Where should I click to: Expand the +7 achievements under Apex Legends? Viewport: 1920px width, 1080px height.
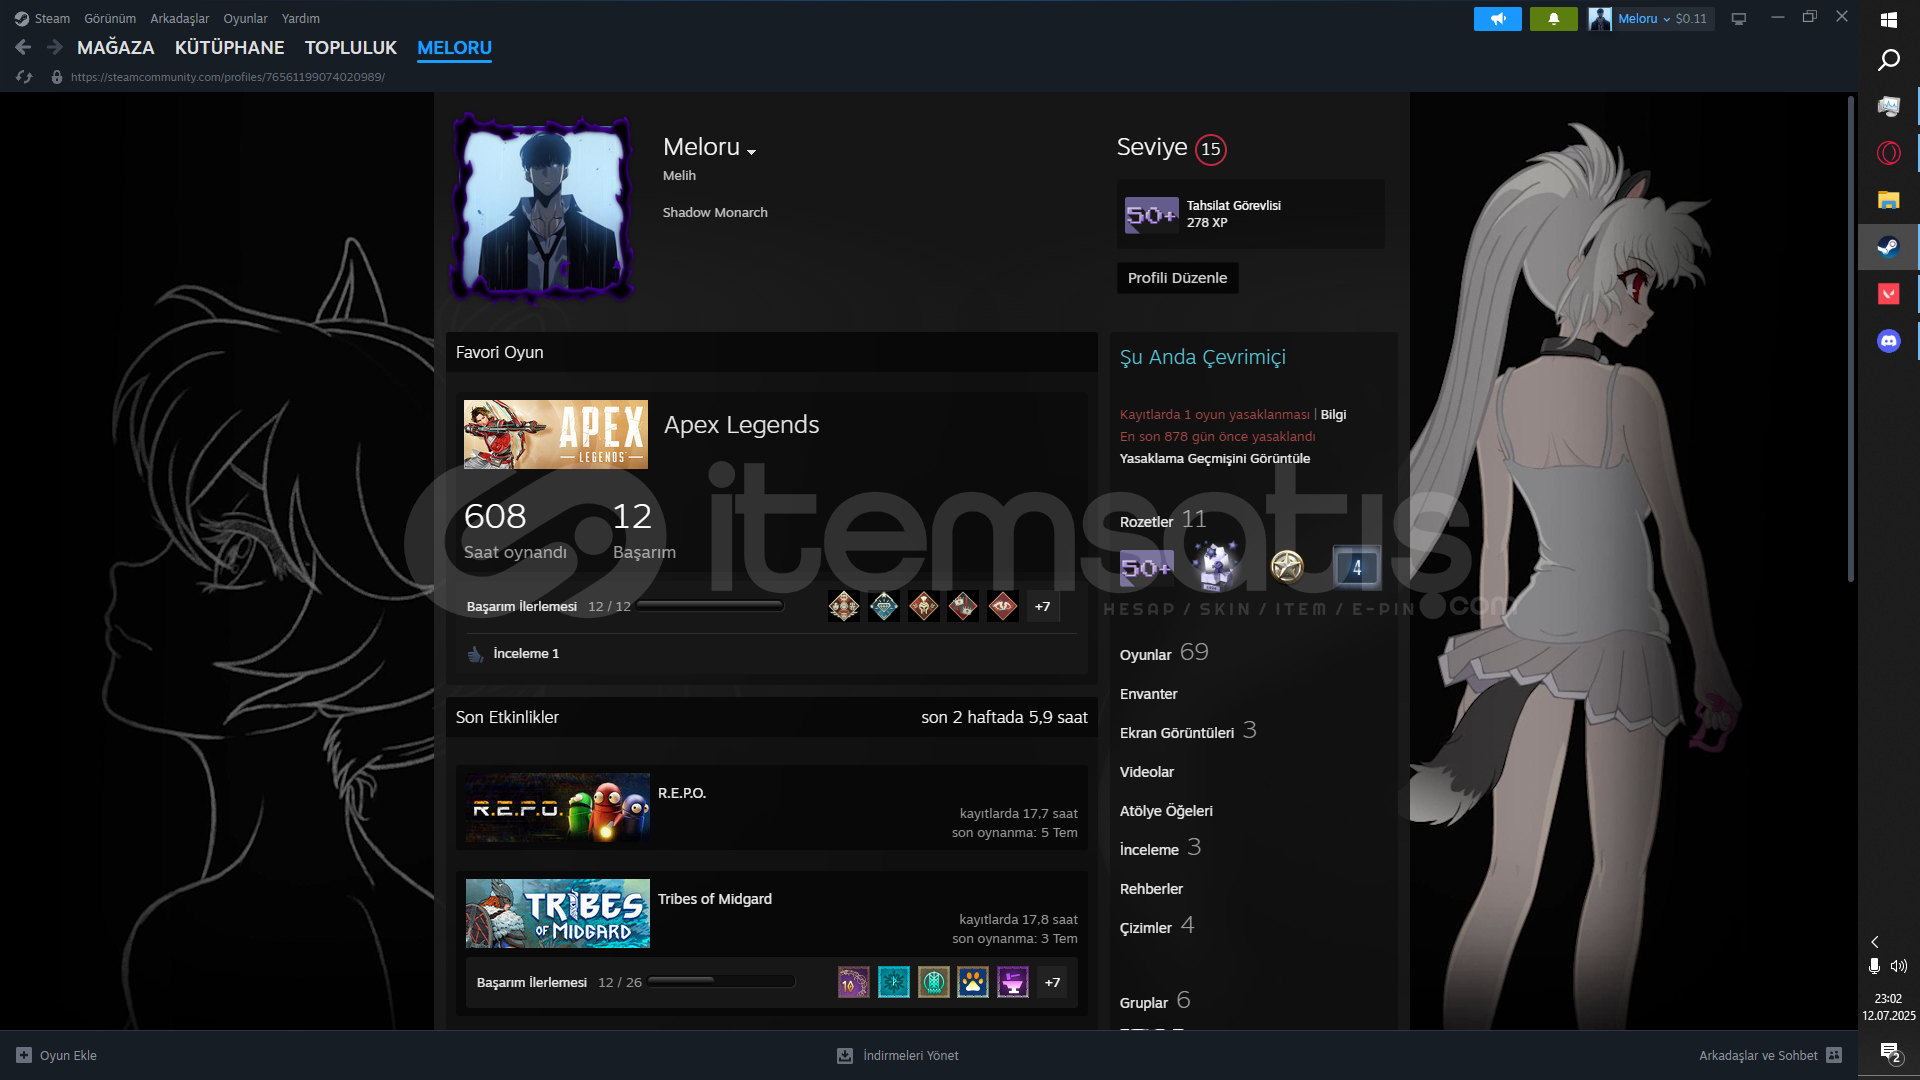[1042, 606]
